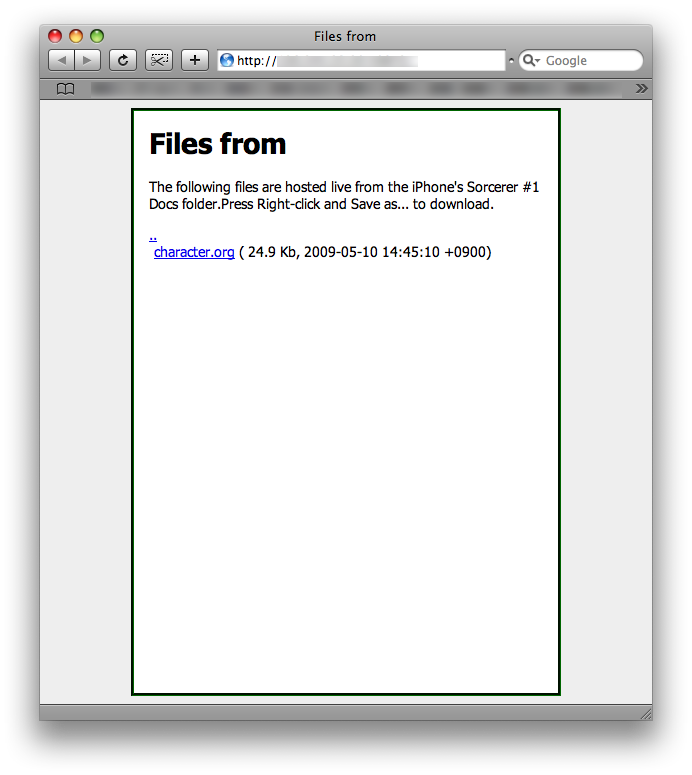Image resolution: width=692 pixels, height=775 pixels.
Task: Zoom the window with green button
Action: click(97, 36)
